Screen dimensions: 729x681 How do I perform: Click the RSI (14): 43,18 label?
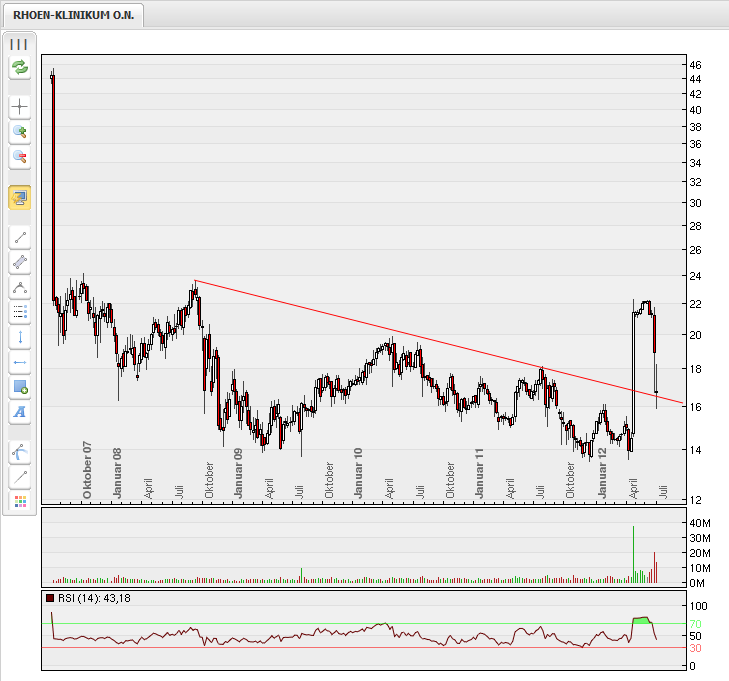click(94, 598)
